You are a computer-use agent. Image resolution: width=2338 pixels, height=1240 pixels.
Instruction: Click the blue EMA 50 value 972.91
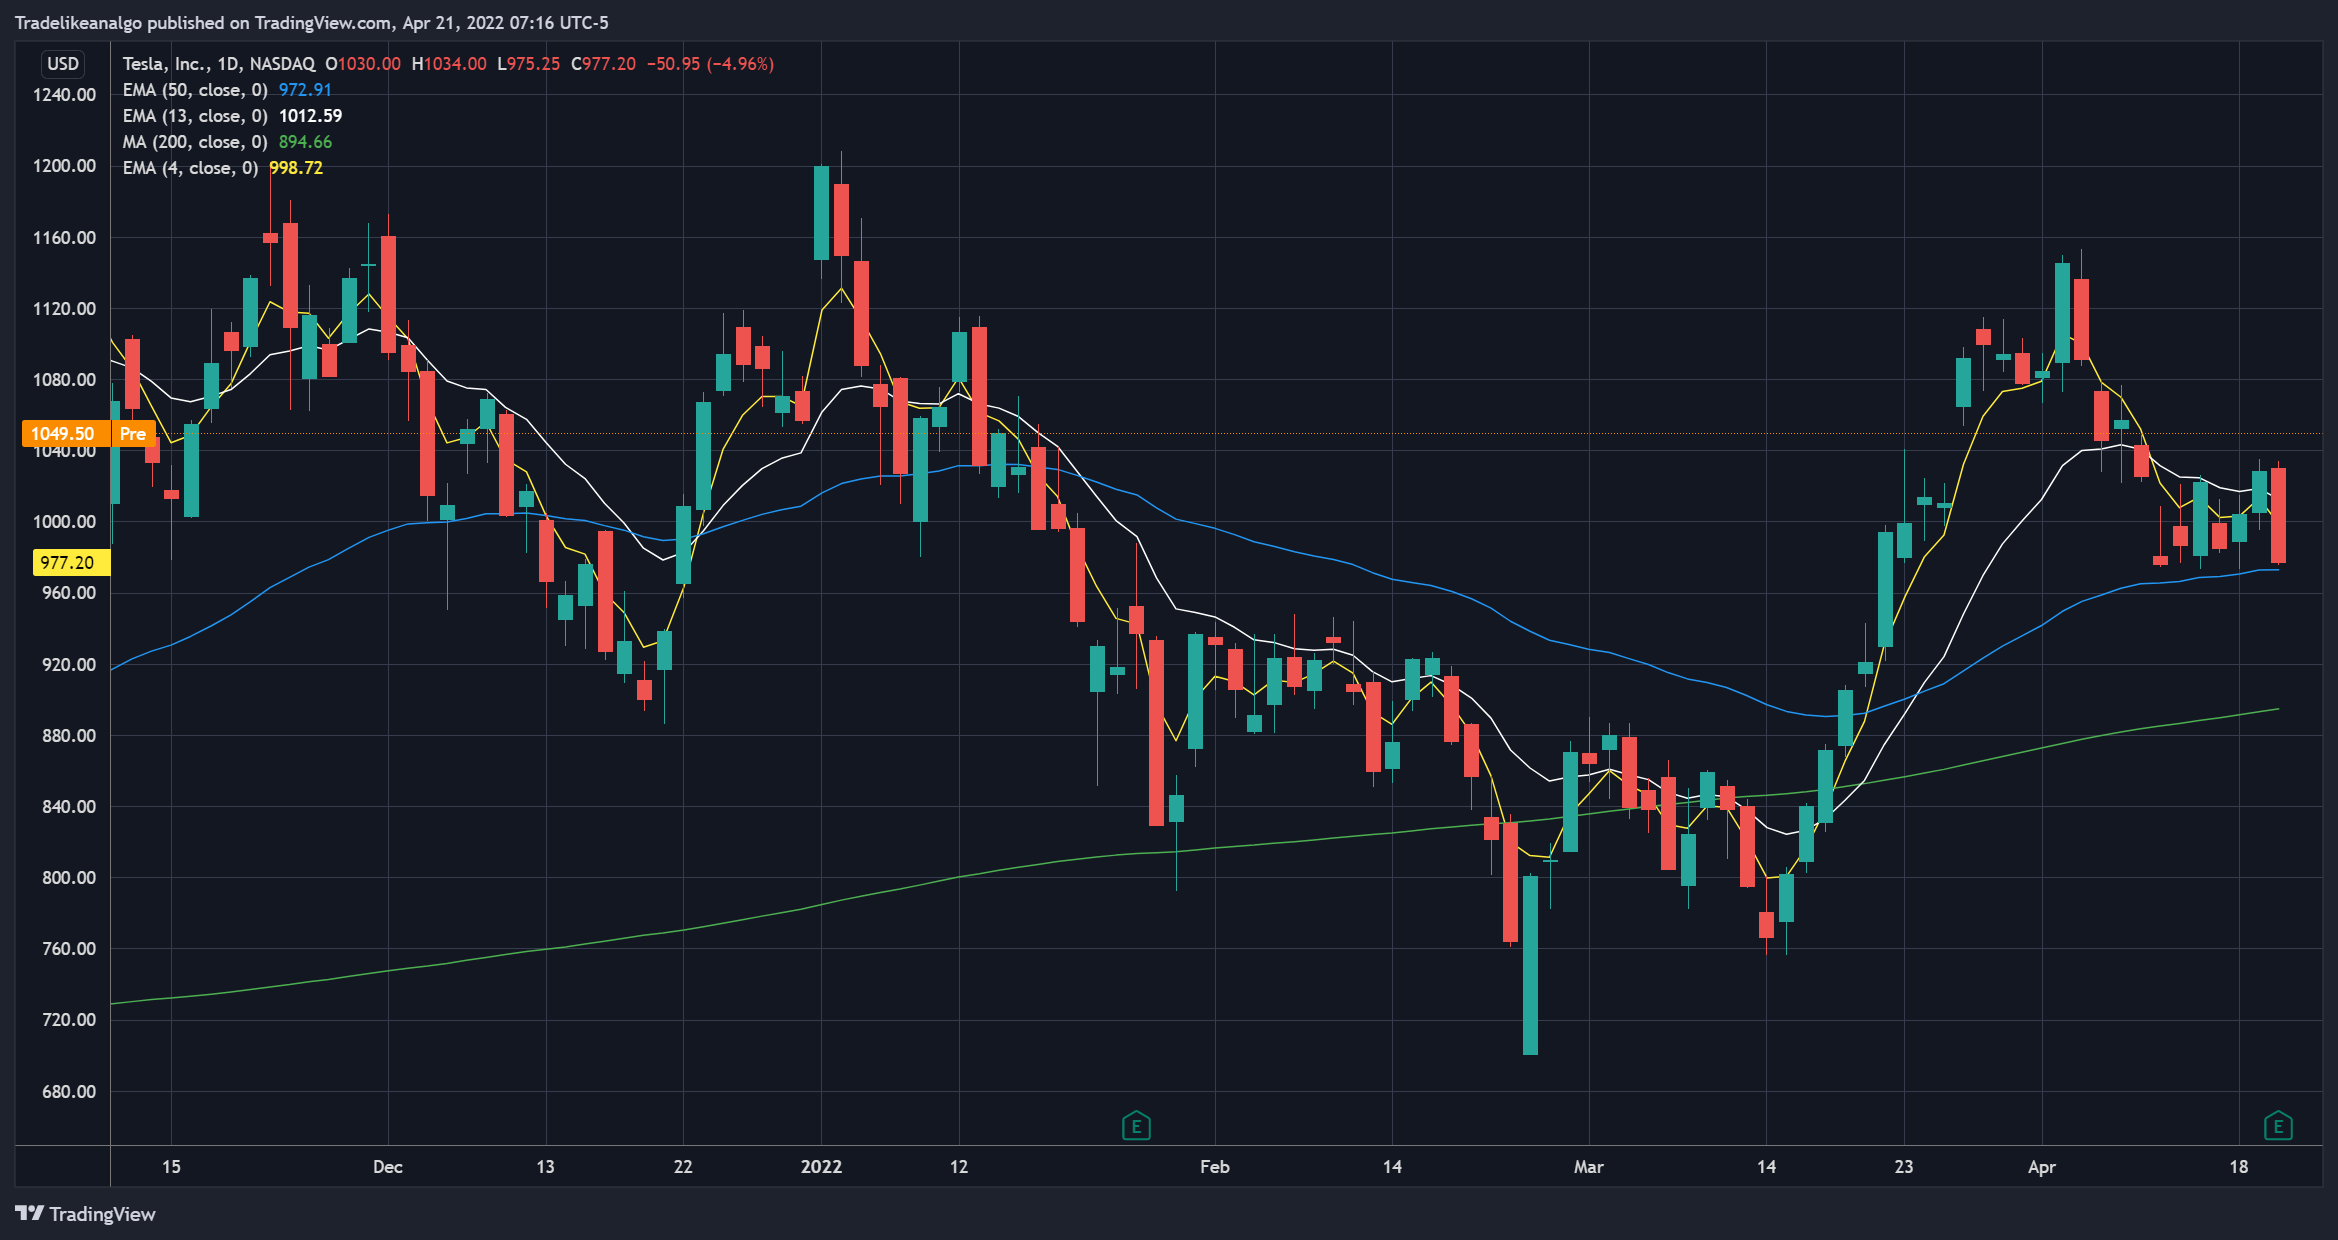click(305, 90)
